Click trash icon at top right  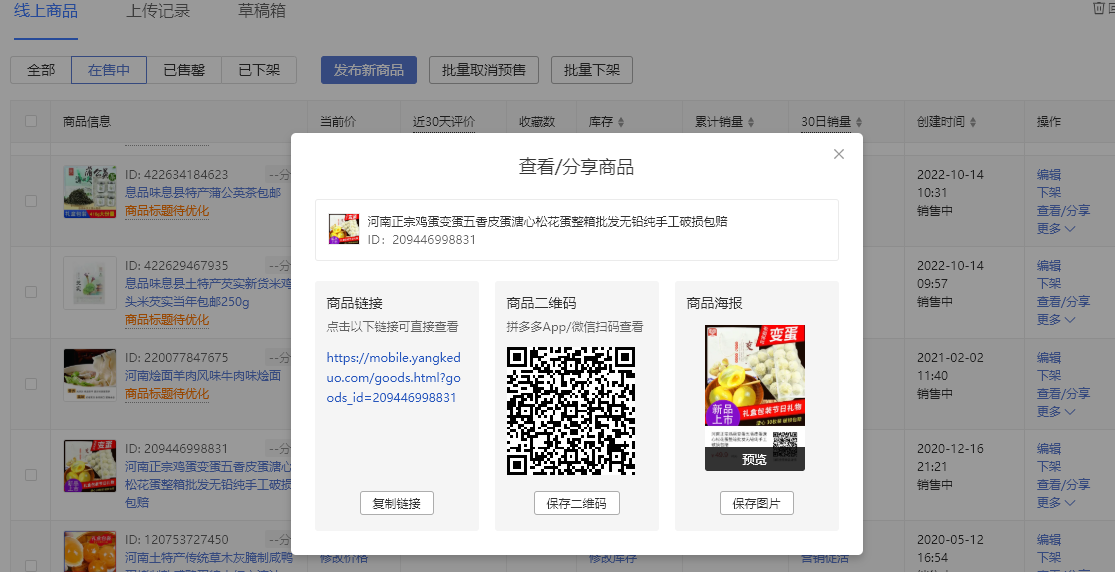click(x=1099, y=8)
